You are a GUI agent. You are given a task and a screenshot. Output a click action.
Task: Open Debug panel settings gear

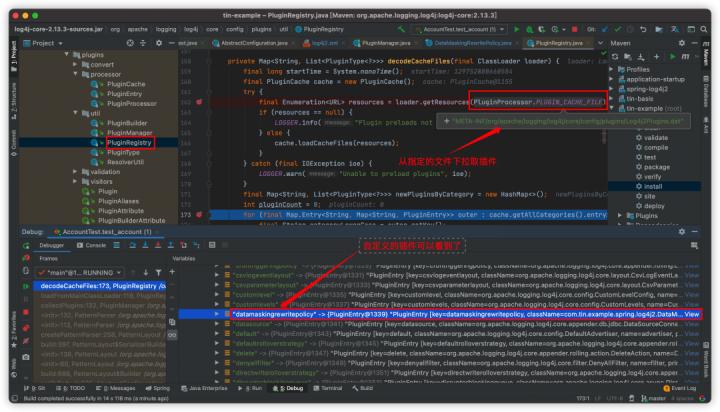coord(681,231)
